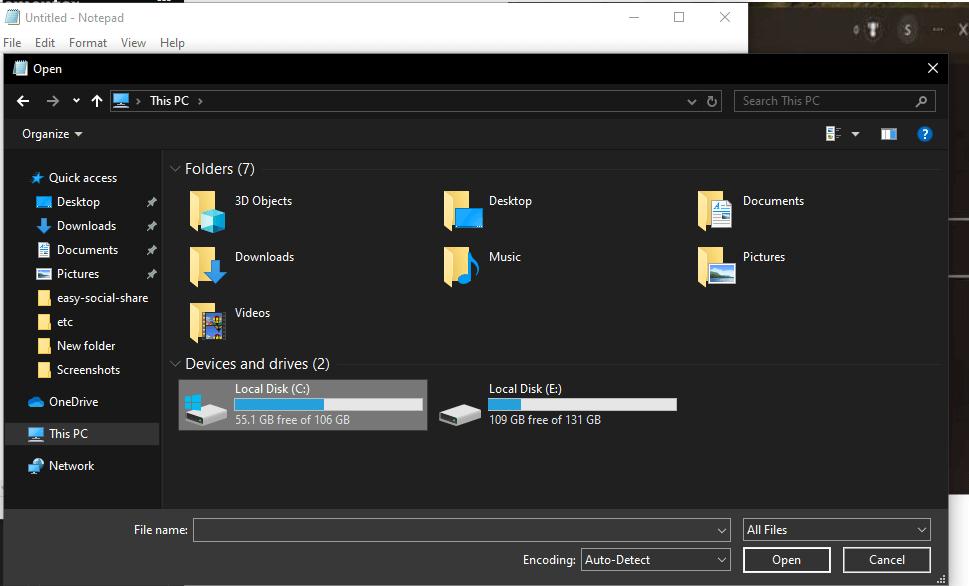
Task: Click the Downloads arrow icon in sidebar
Action: click(43, 226)
